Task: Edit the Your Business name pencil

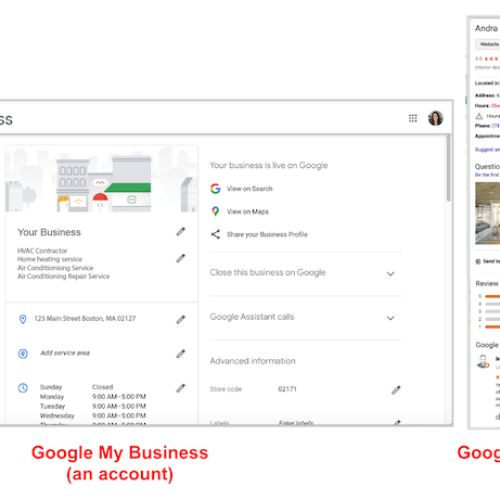Action: 181,232
